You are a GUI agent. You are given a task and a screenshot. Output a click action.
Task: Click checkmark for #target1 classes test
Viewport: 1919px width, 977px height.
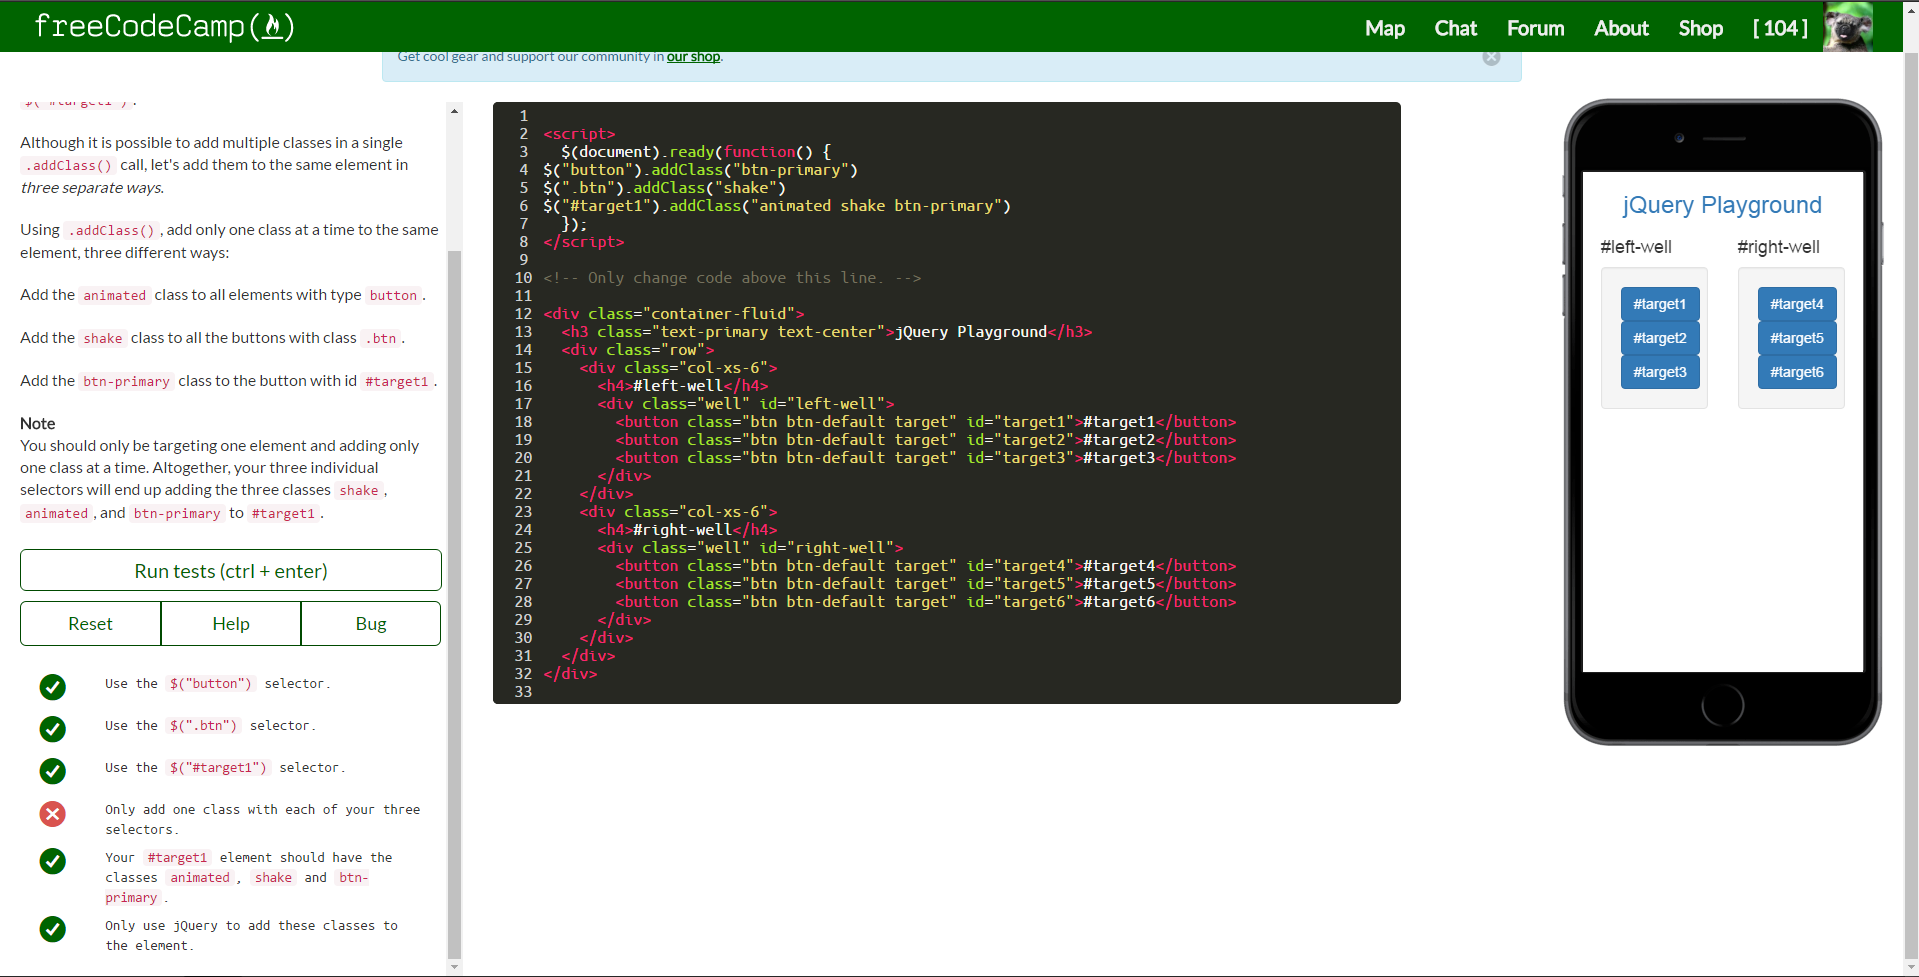(x=53, y=861)
